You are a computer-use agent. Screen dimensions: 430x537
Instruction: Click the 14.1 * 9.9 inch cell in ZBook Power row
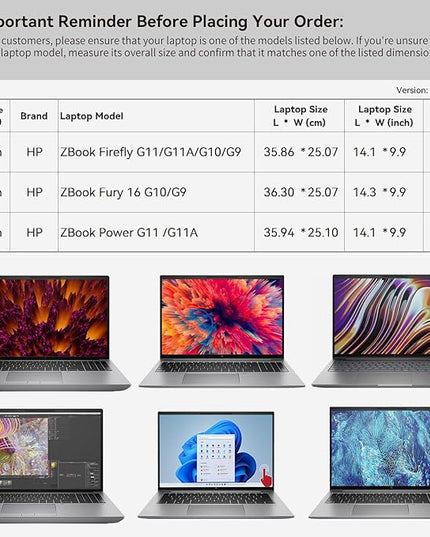coord(384,232)
